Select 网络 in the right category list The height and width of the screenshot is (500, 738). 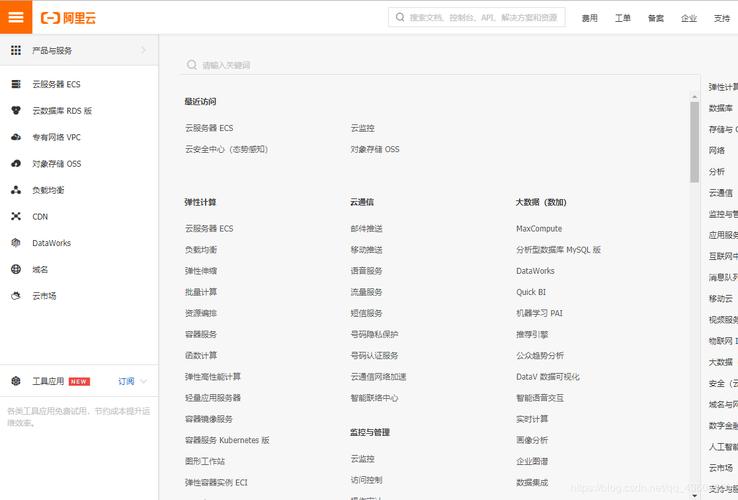point(717,150)
